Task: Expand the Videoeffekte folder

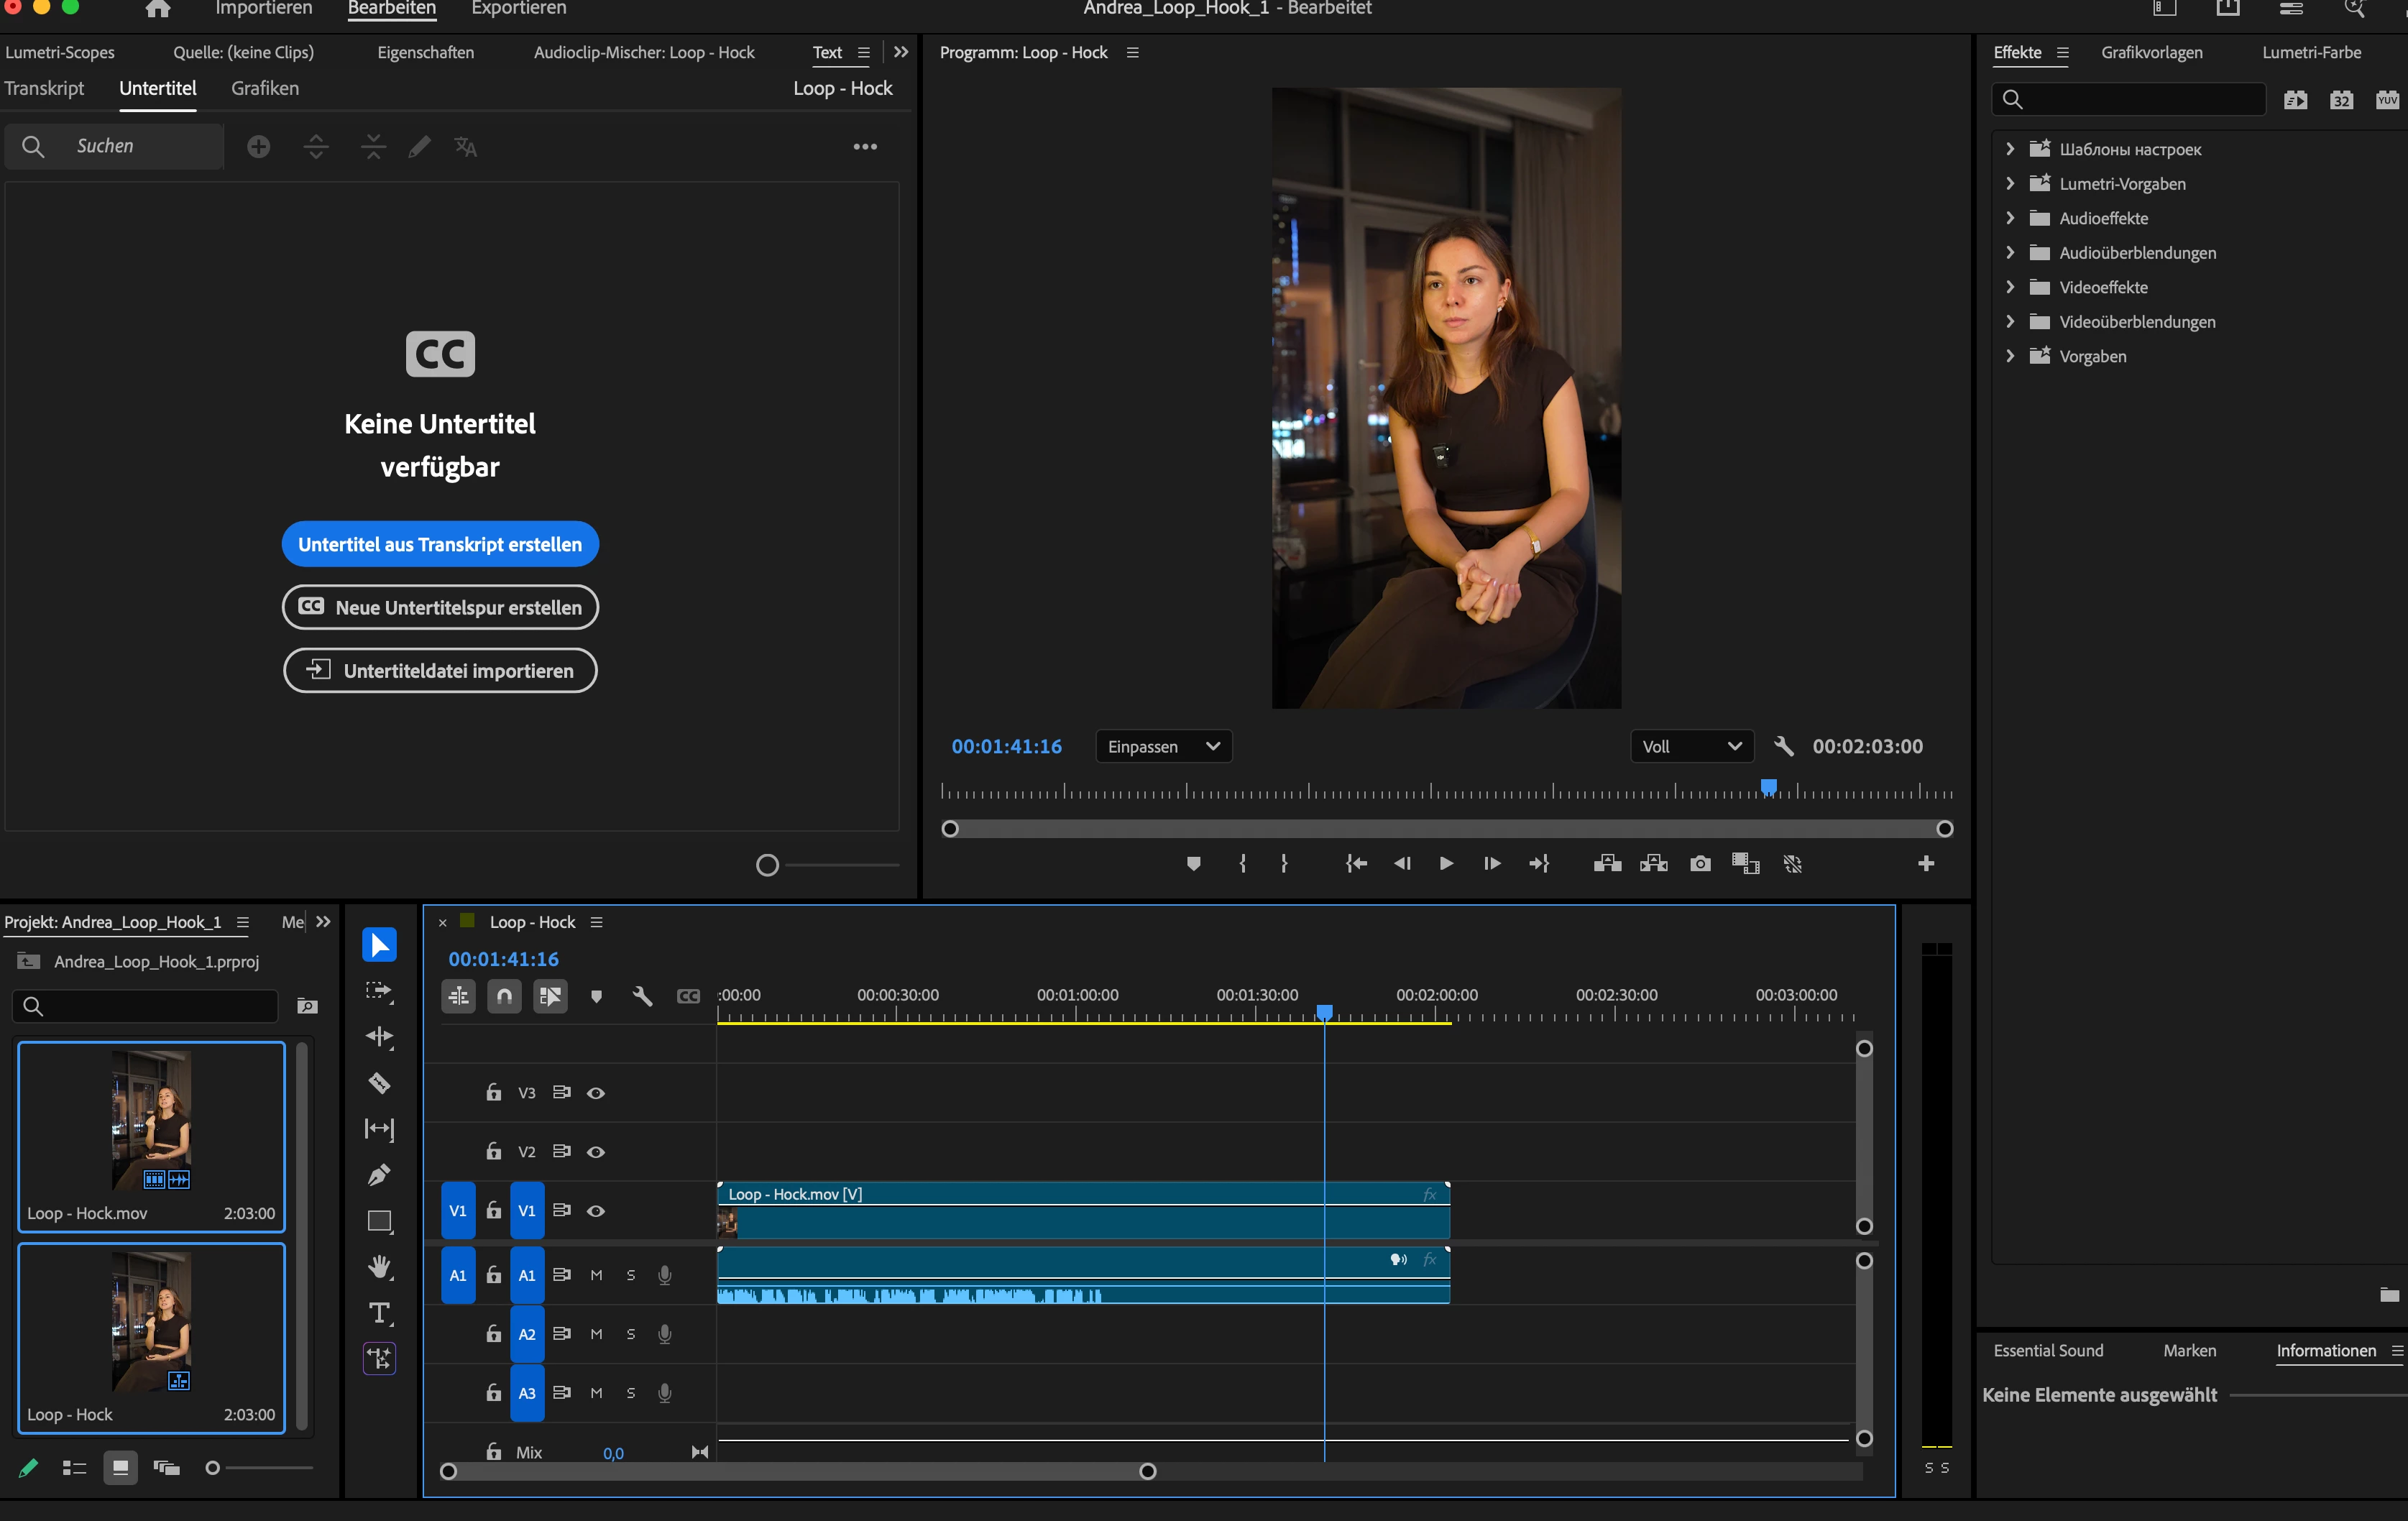Action: point(2010,287)
